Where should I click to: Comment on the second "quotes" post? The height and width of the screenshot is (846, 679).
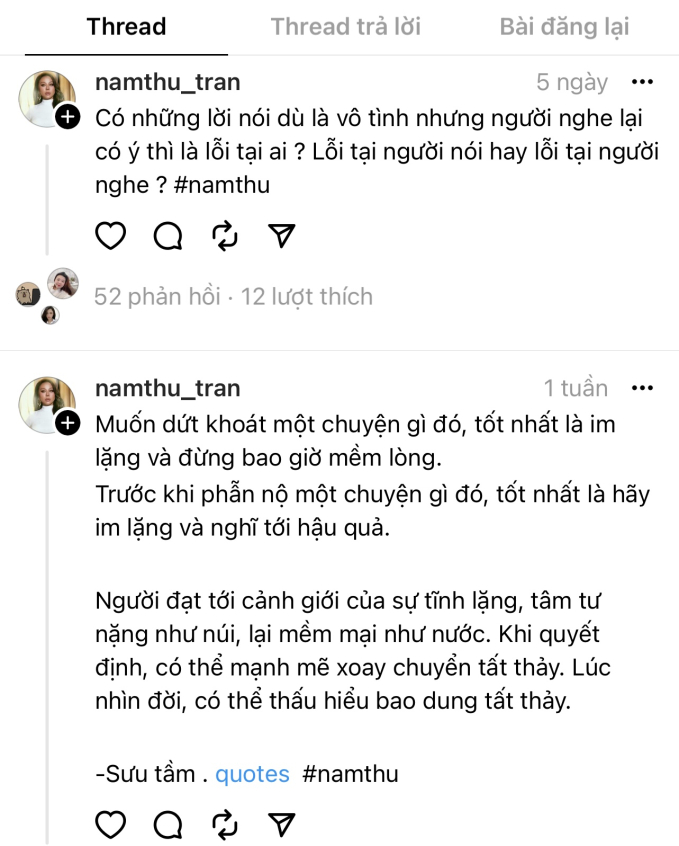(168, 823)
